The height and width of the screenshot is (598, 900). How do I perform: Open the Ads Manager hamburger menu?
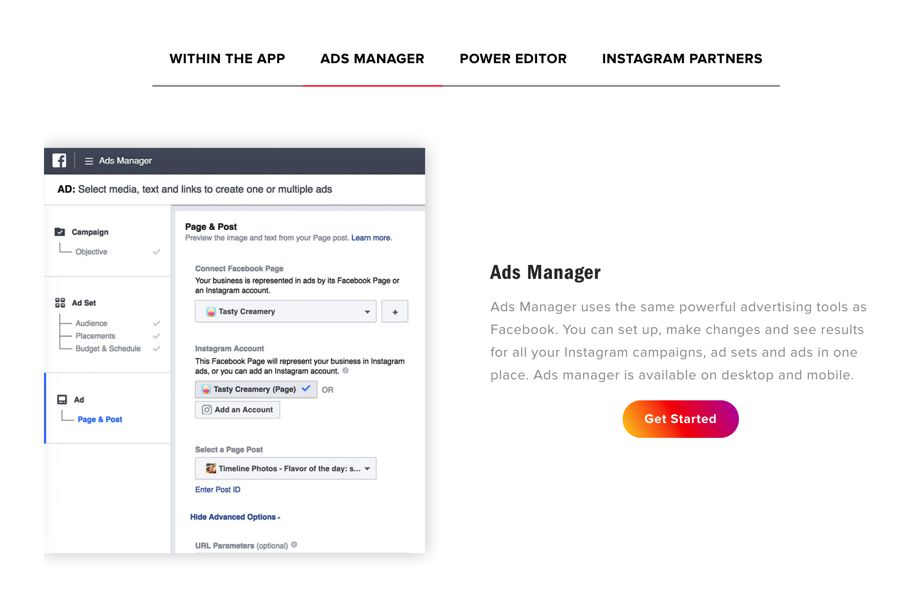[x=89, y=161]
